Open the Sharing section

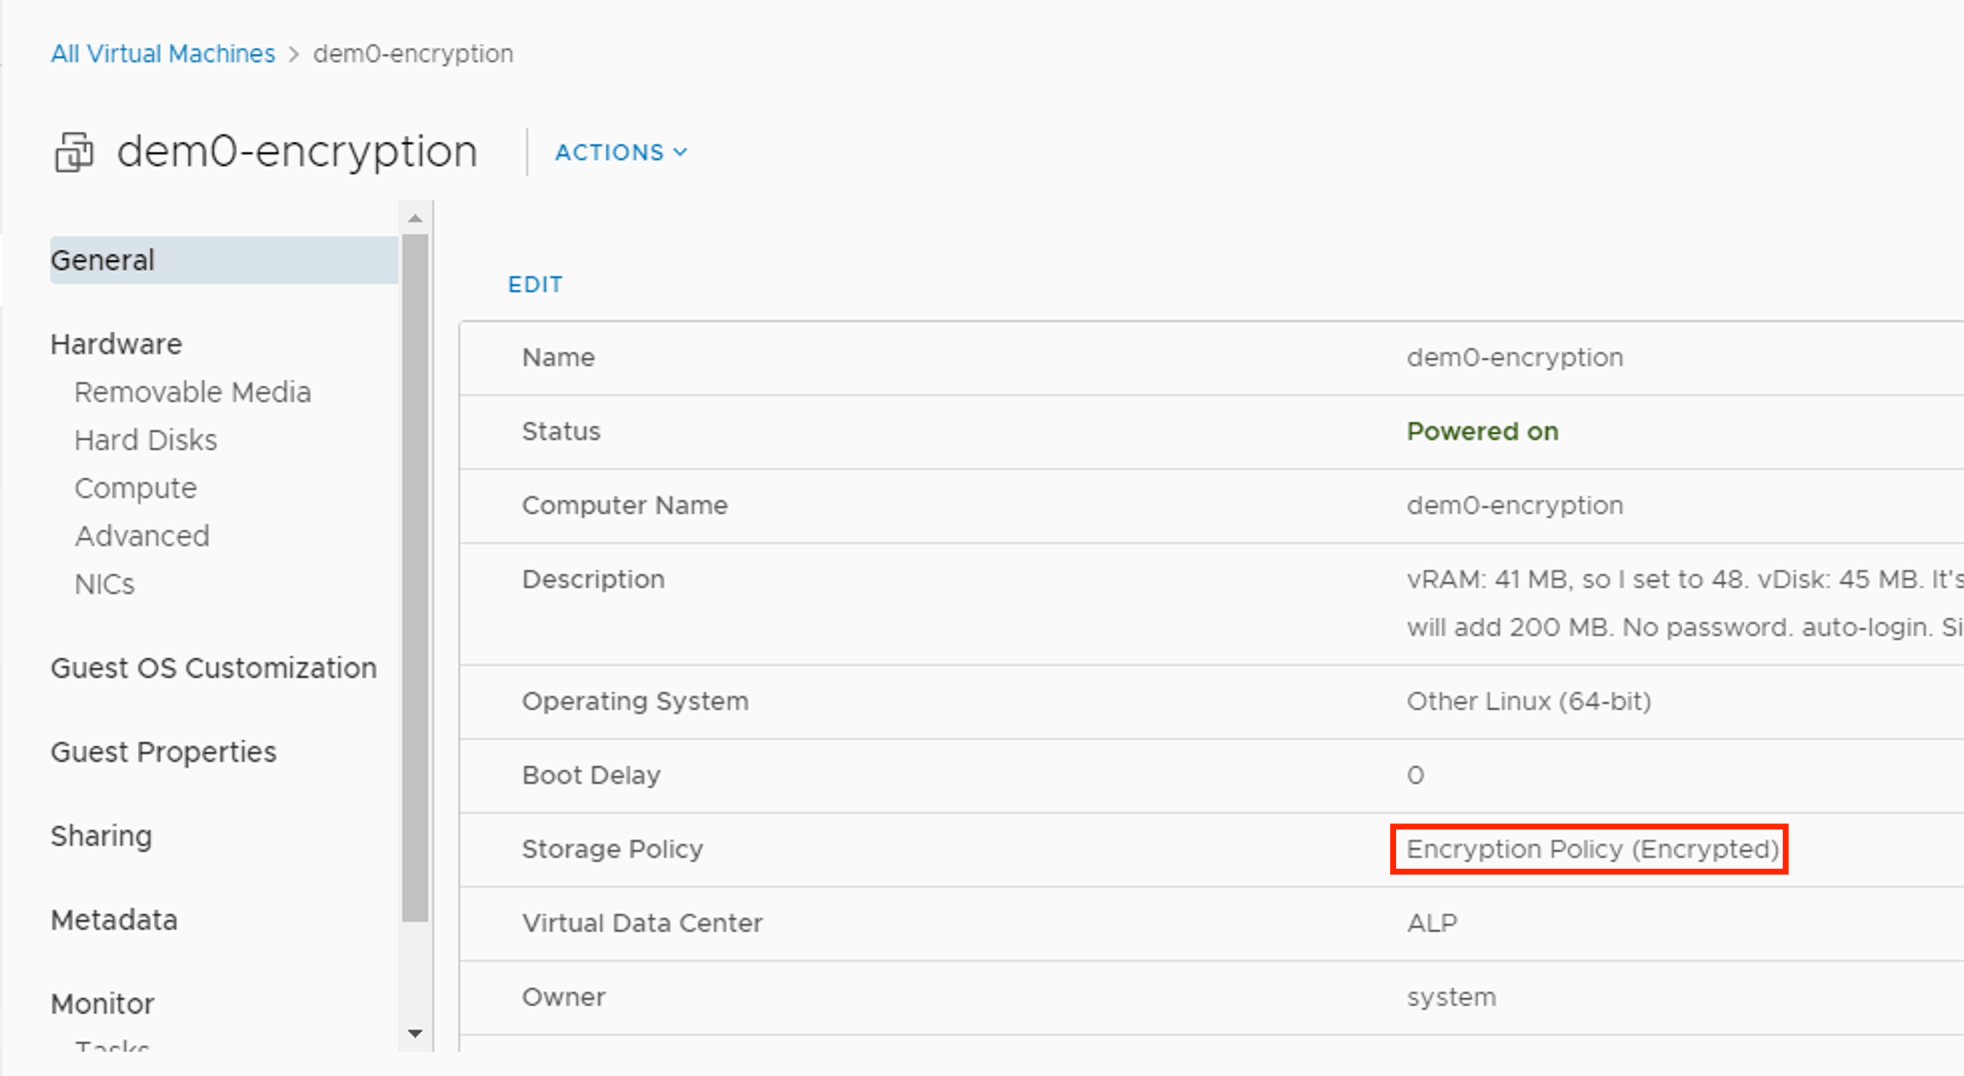[101, 836]
